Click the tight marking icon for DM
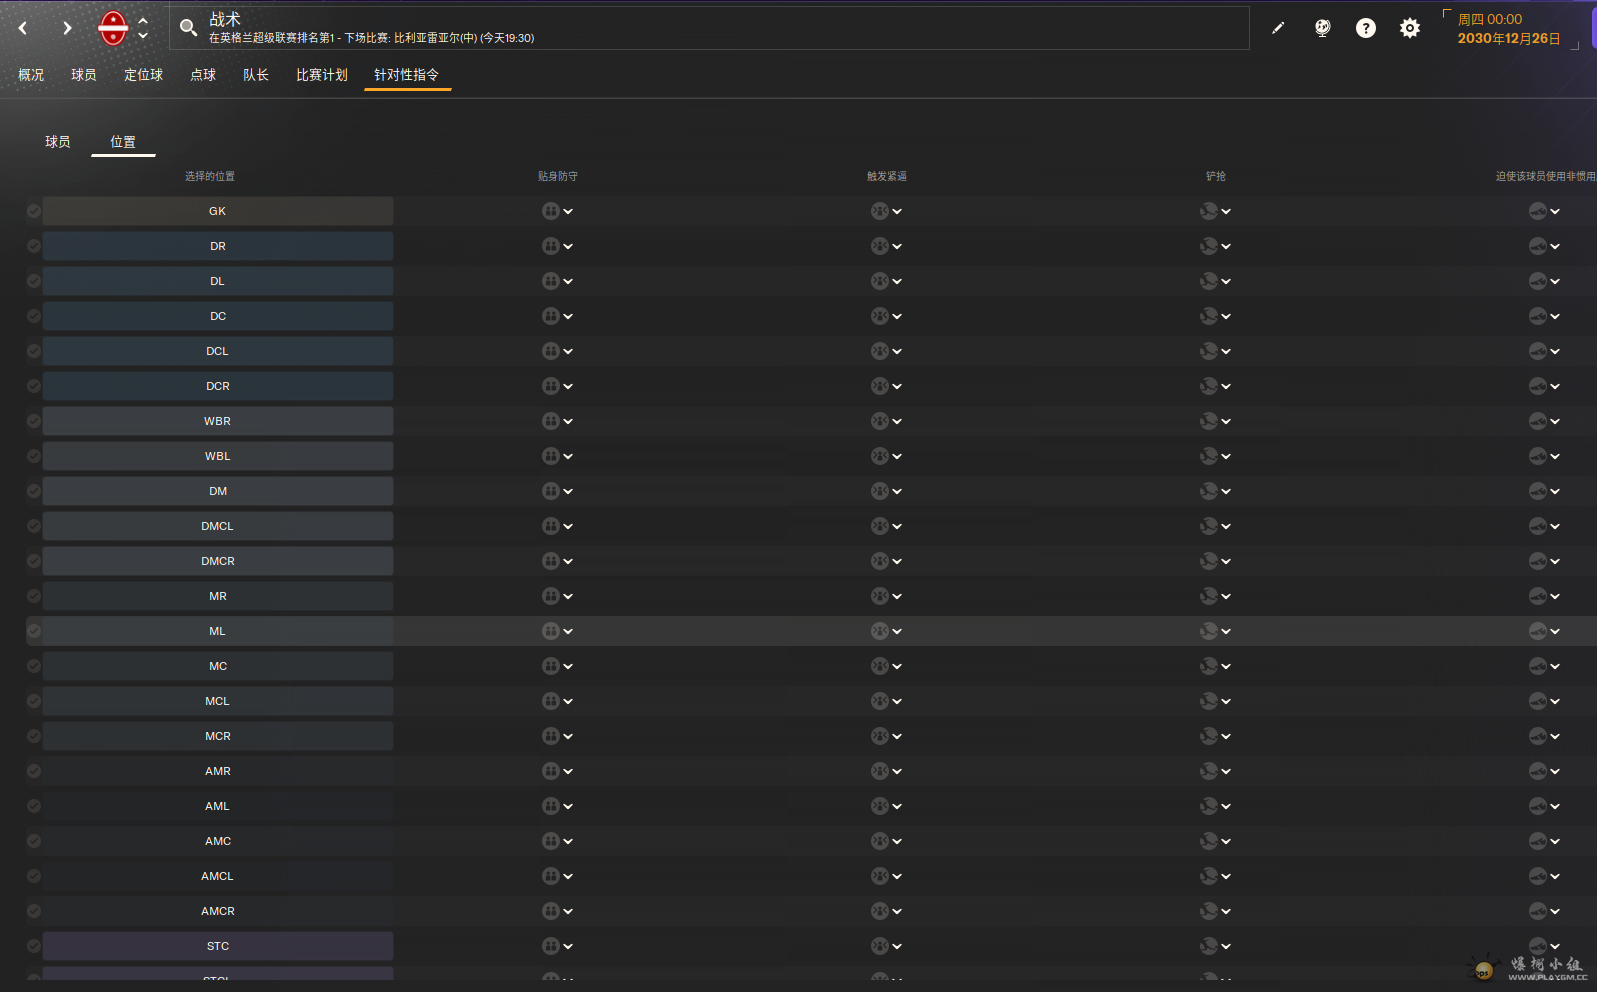The width and height of the screenshot is (1597, 992). (x=551, y=491)
